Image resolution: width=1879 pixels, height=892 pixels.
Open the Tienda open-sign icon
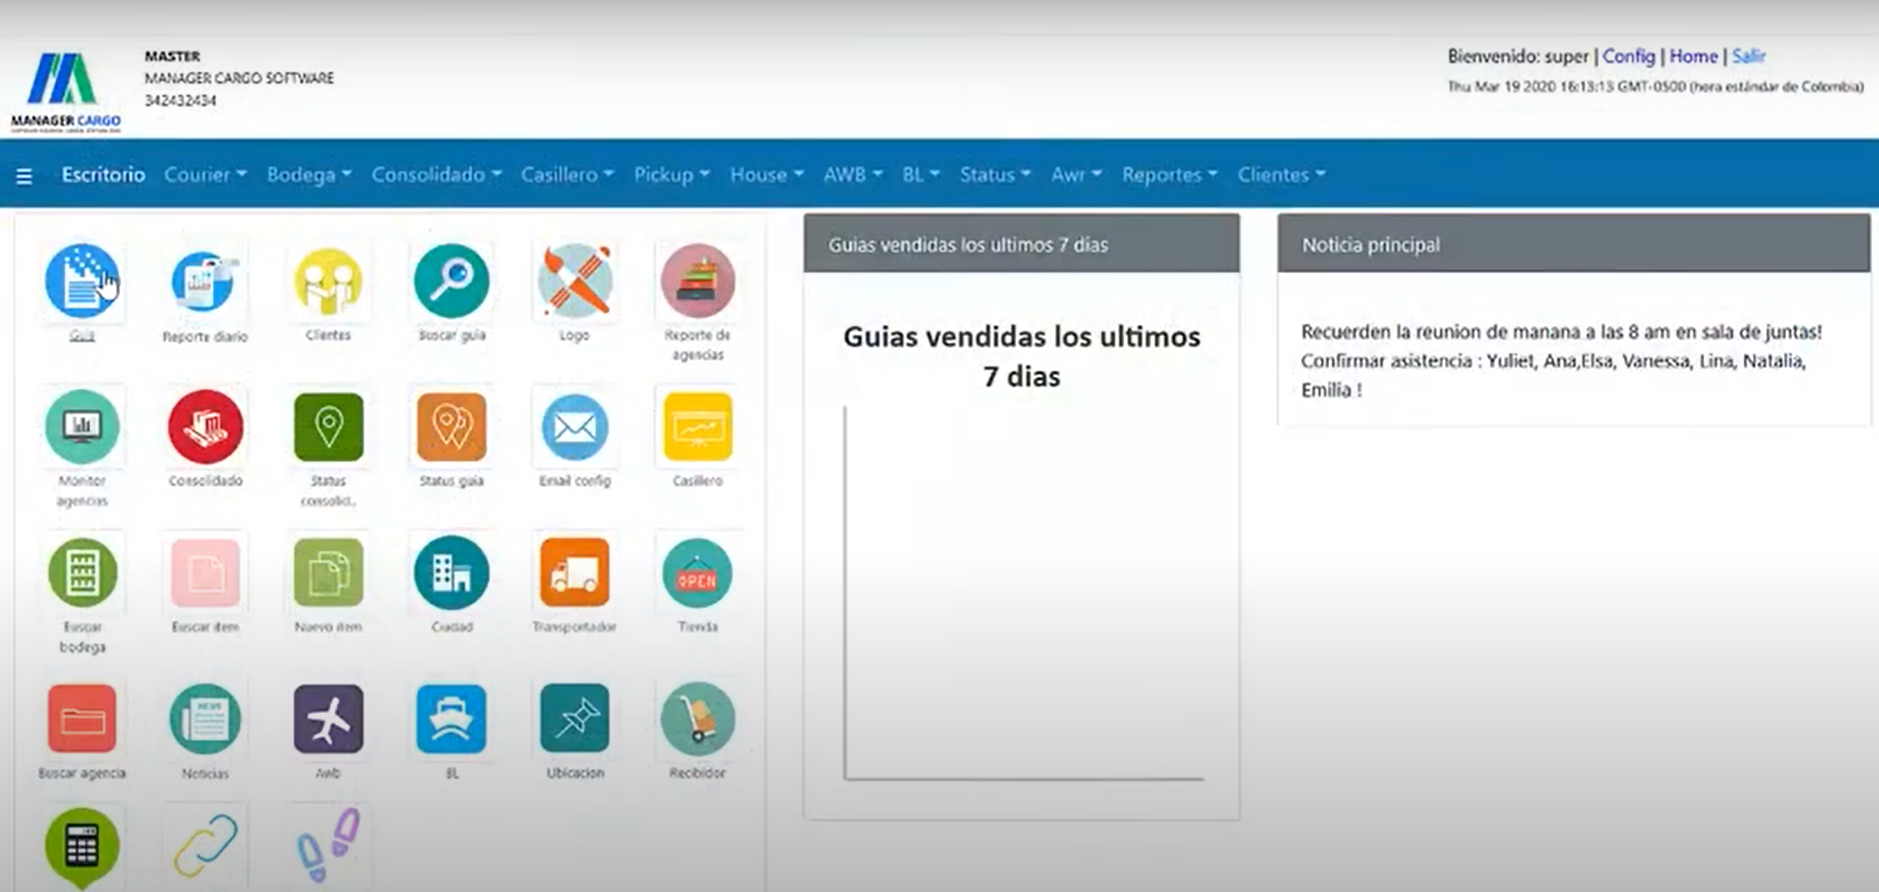(x=697, y=573)
